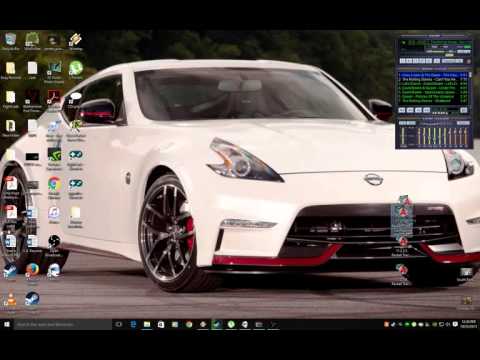Select the highlighted first track in the Winamp playlist
Screen dimensions: 480x360
[x=432, y=75]
